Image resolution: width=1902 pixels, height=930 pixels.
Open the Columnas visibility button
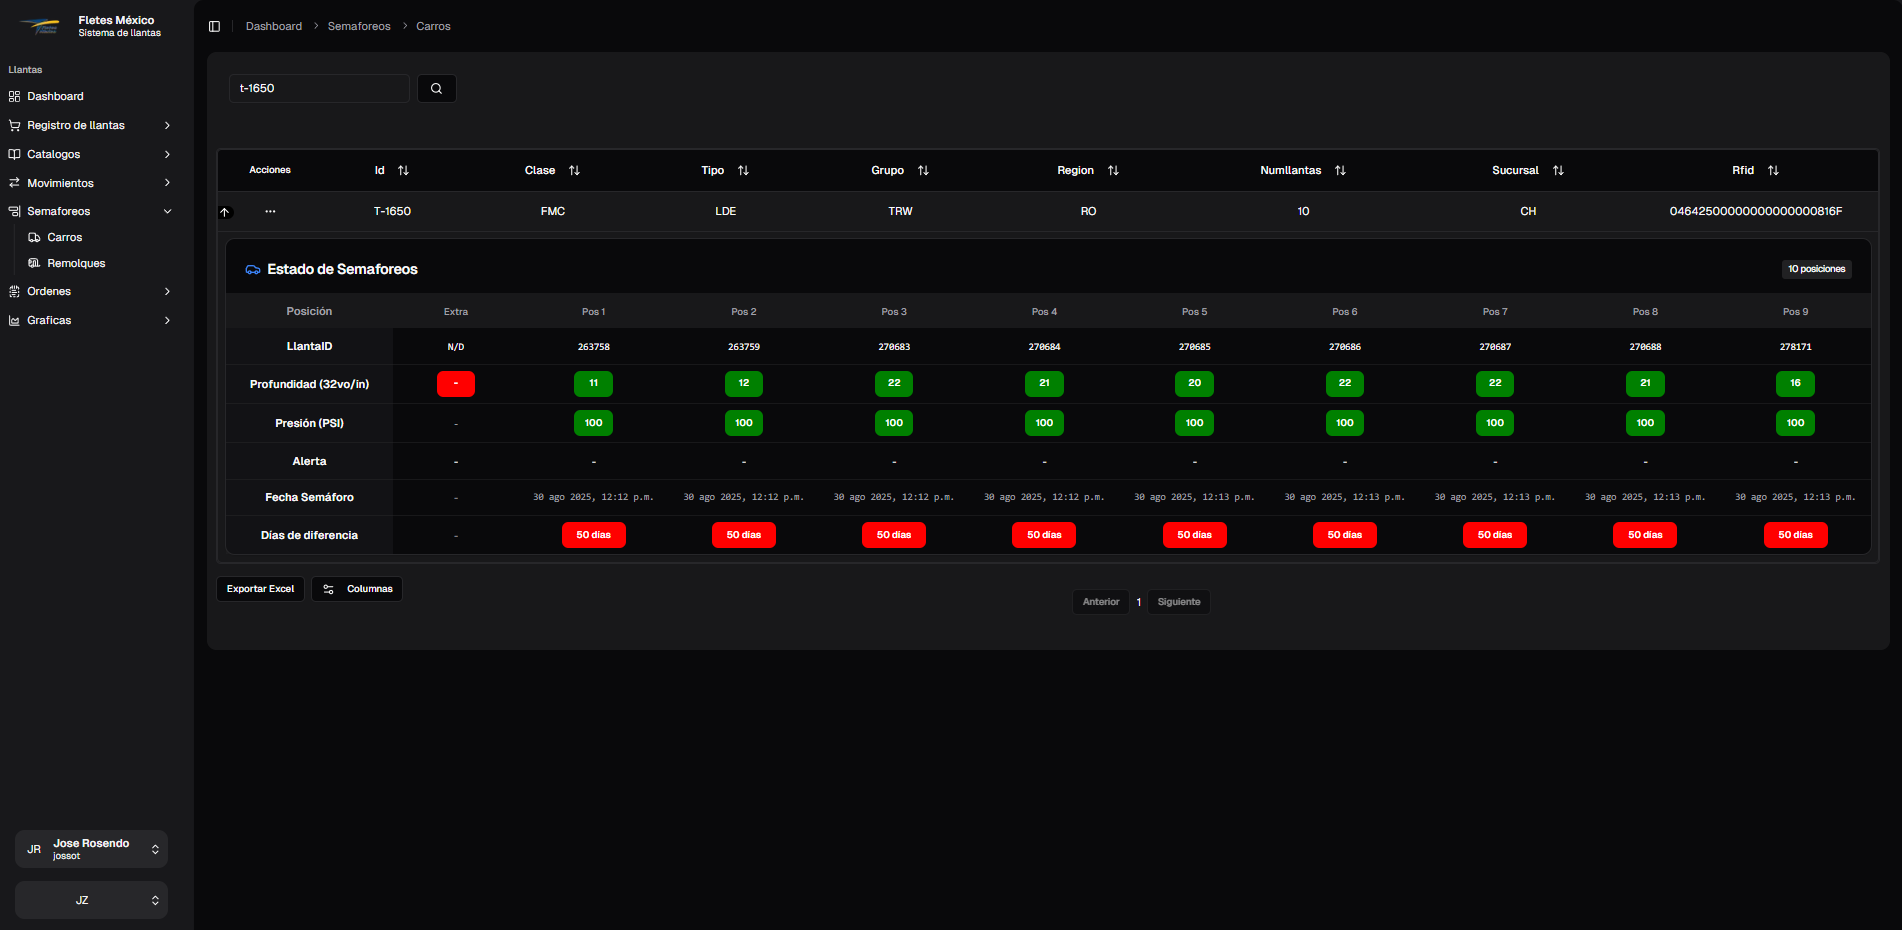click(357, 589)
